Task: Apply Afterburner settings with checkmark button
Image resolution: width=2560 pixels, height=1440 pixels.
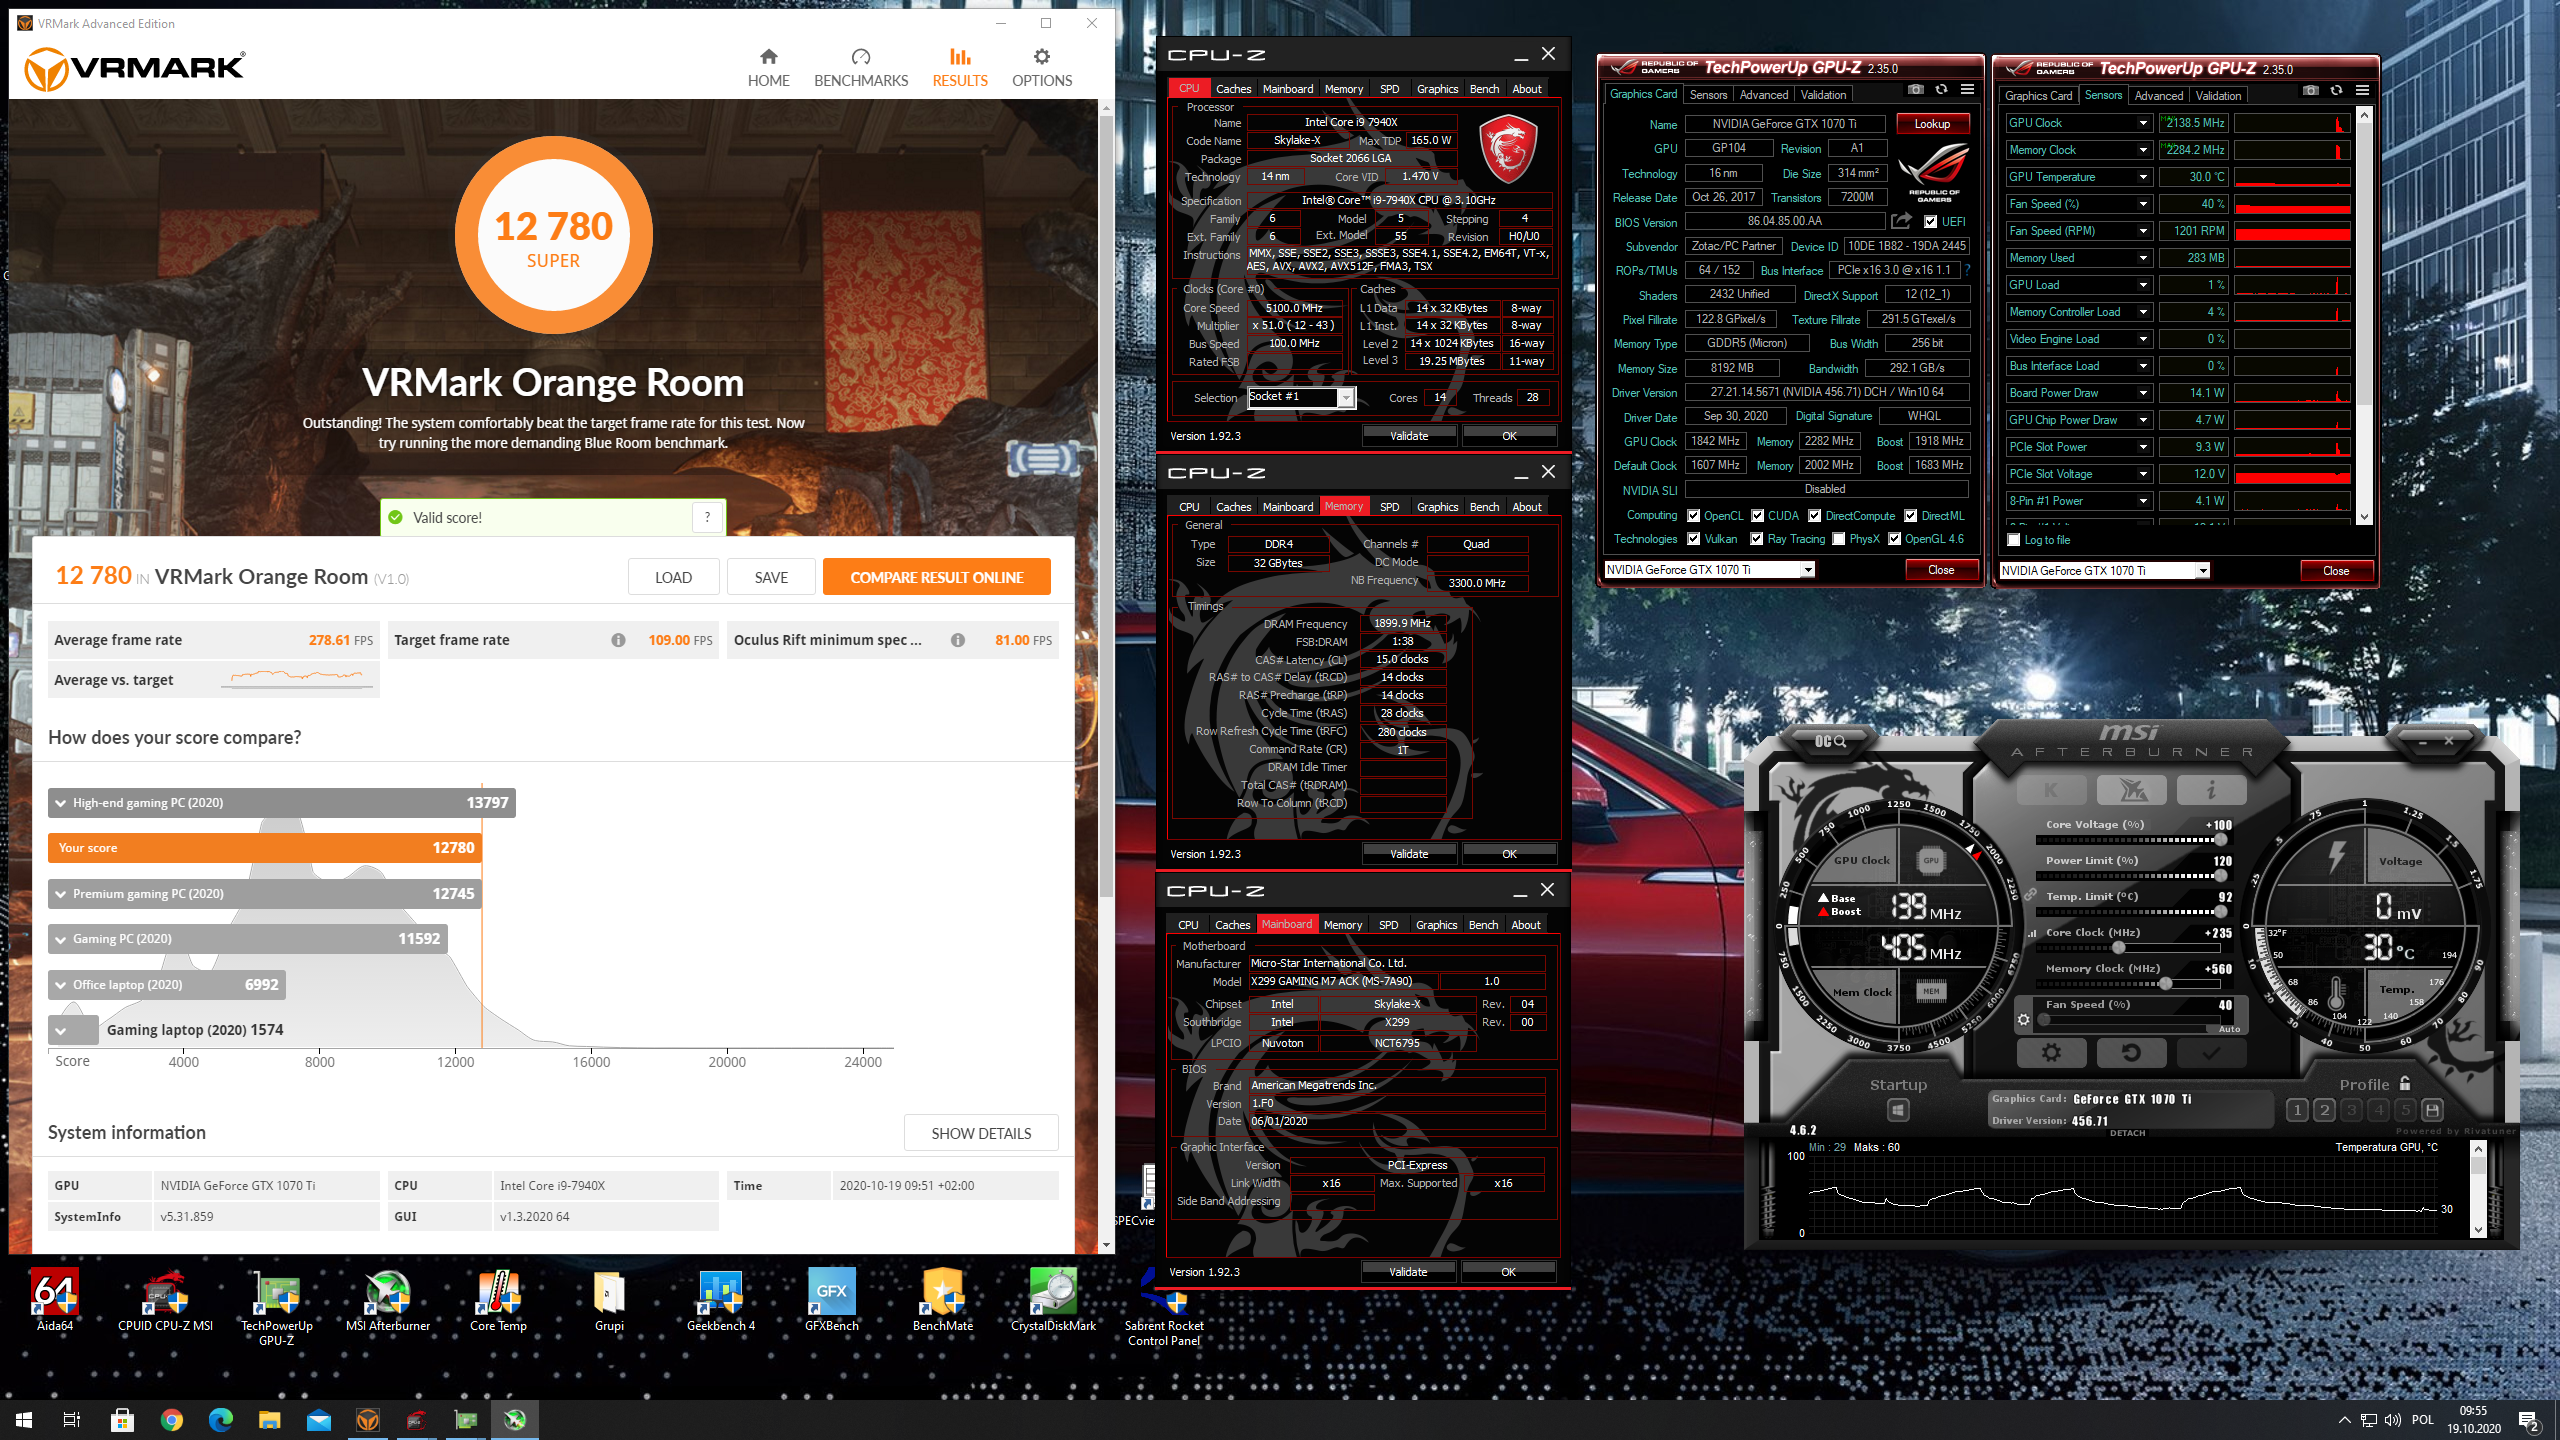Action: pos(2211,1052)
